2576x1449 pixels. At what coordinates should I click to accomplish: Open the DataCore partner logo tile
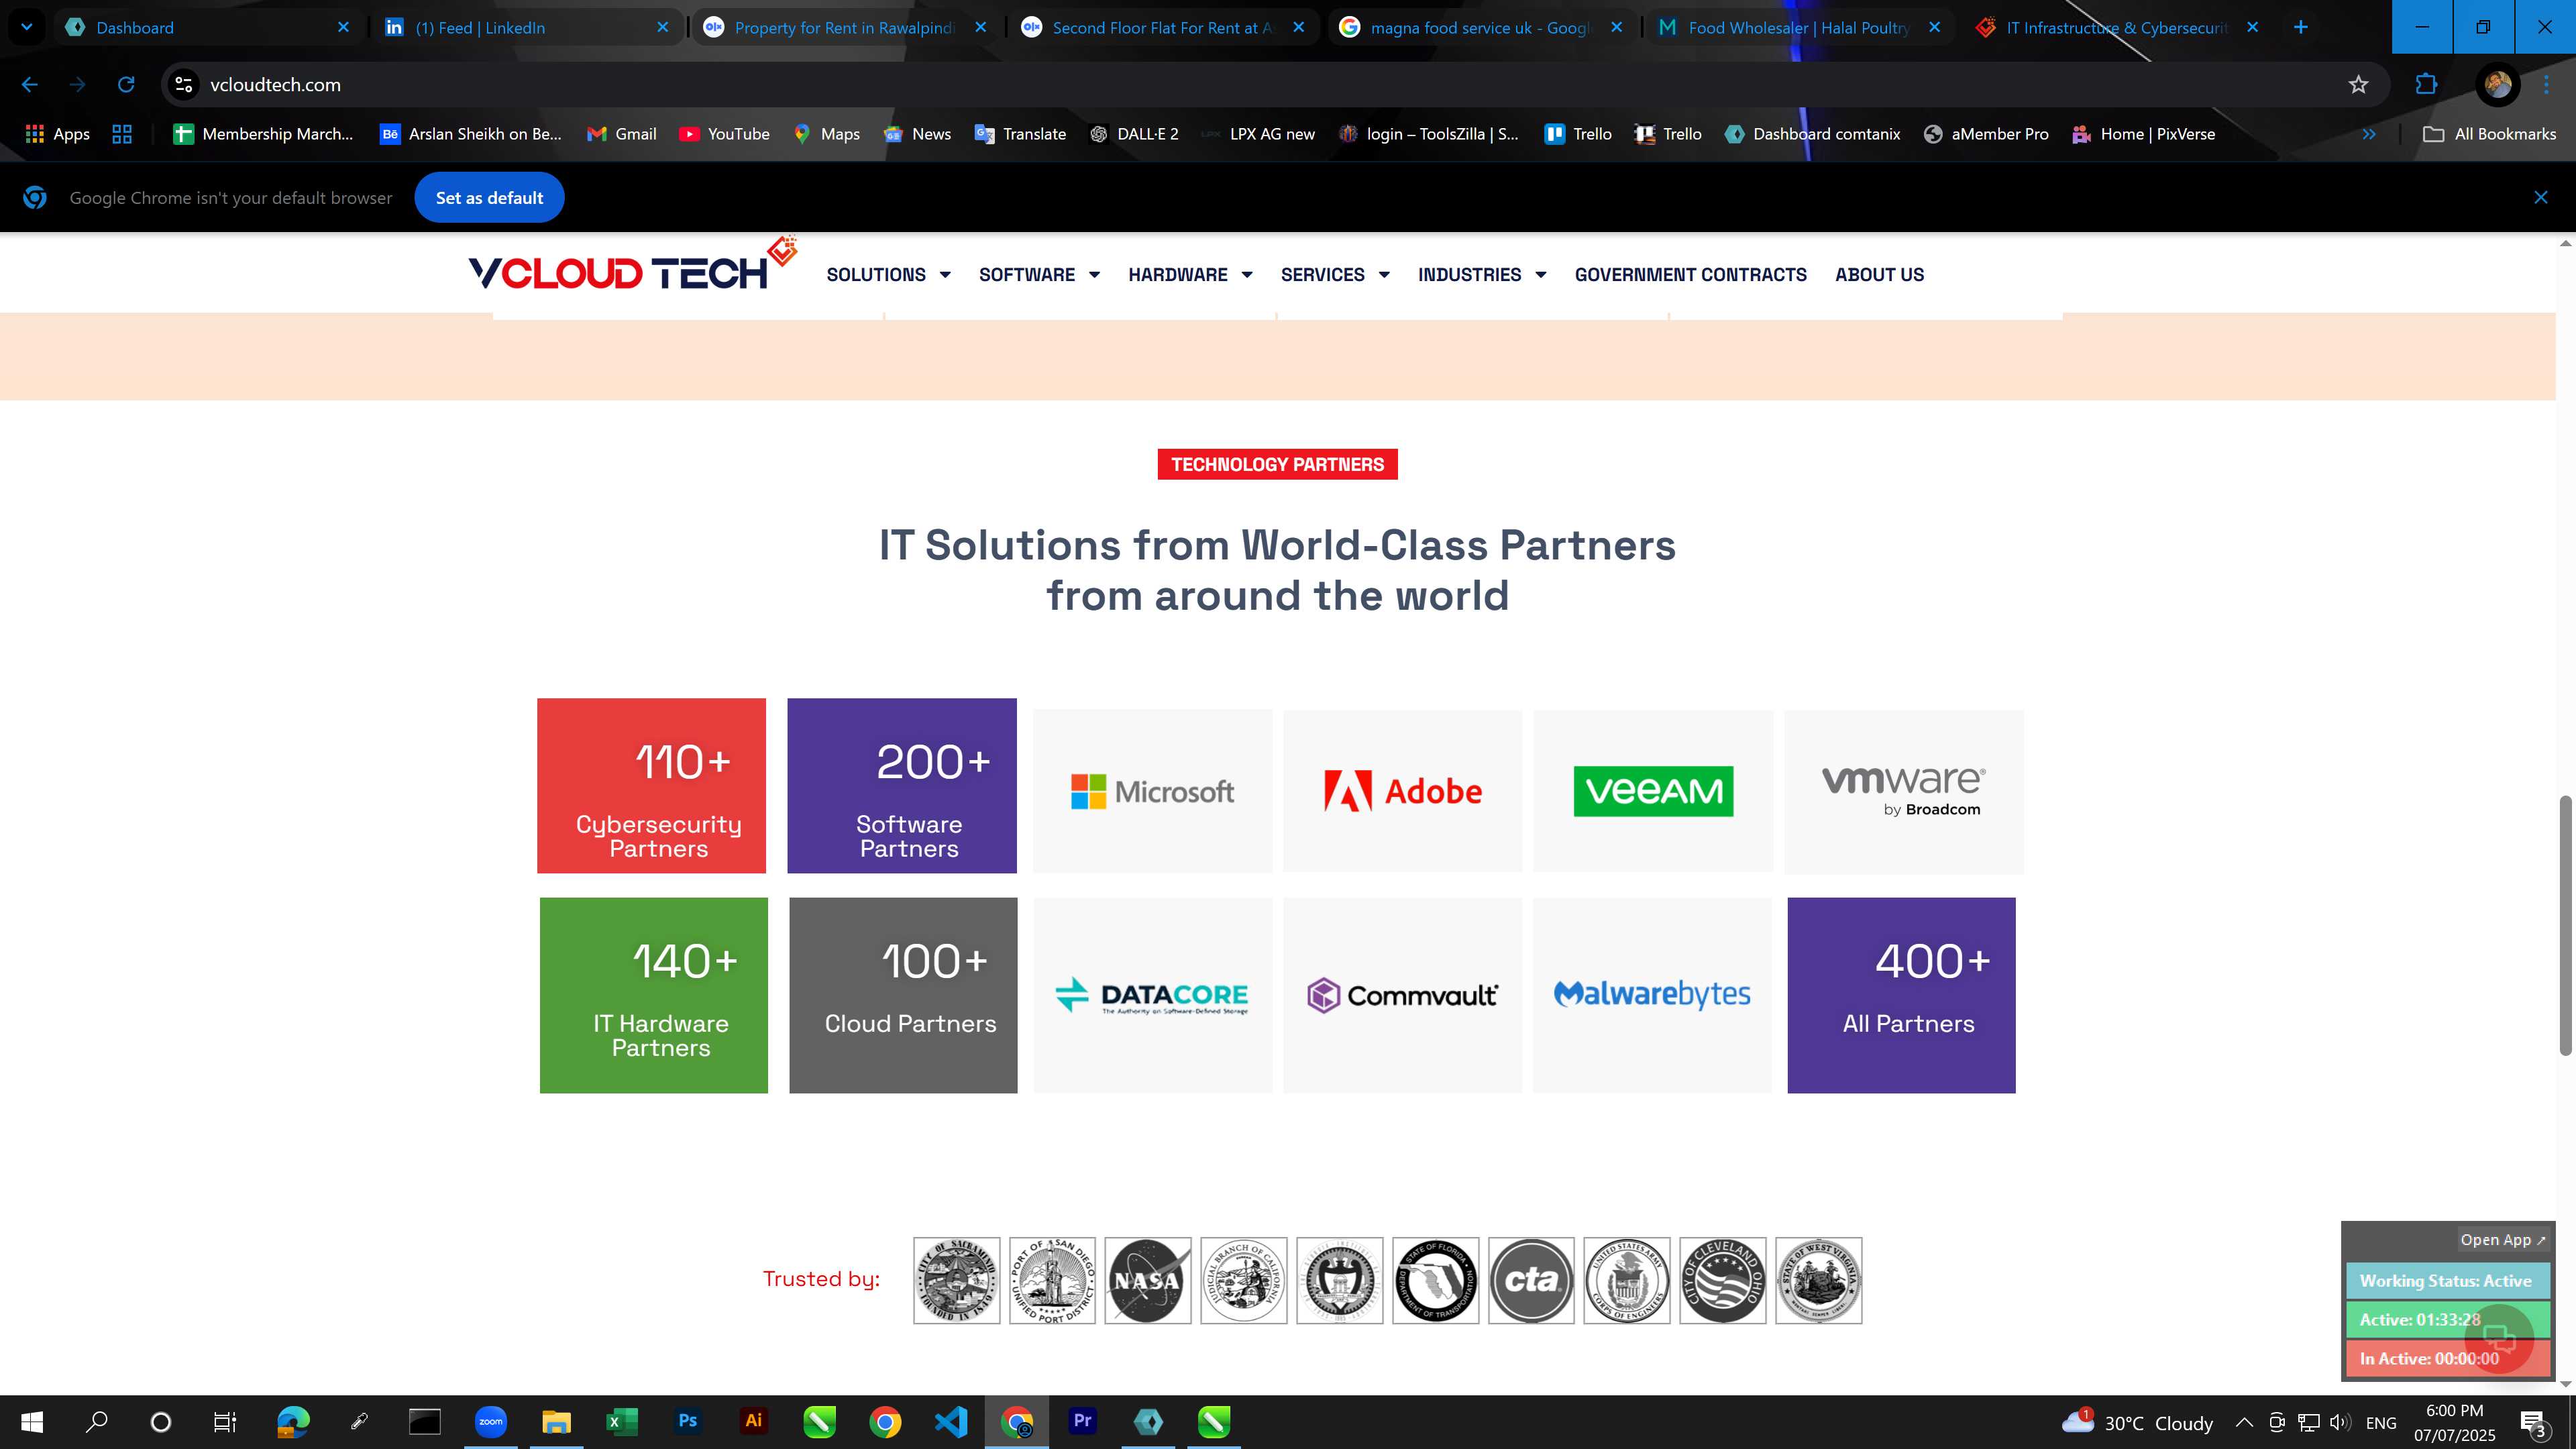pos(1152,995)
